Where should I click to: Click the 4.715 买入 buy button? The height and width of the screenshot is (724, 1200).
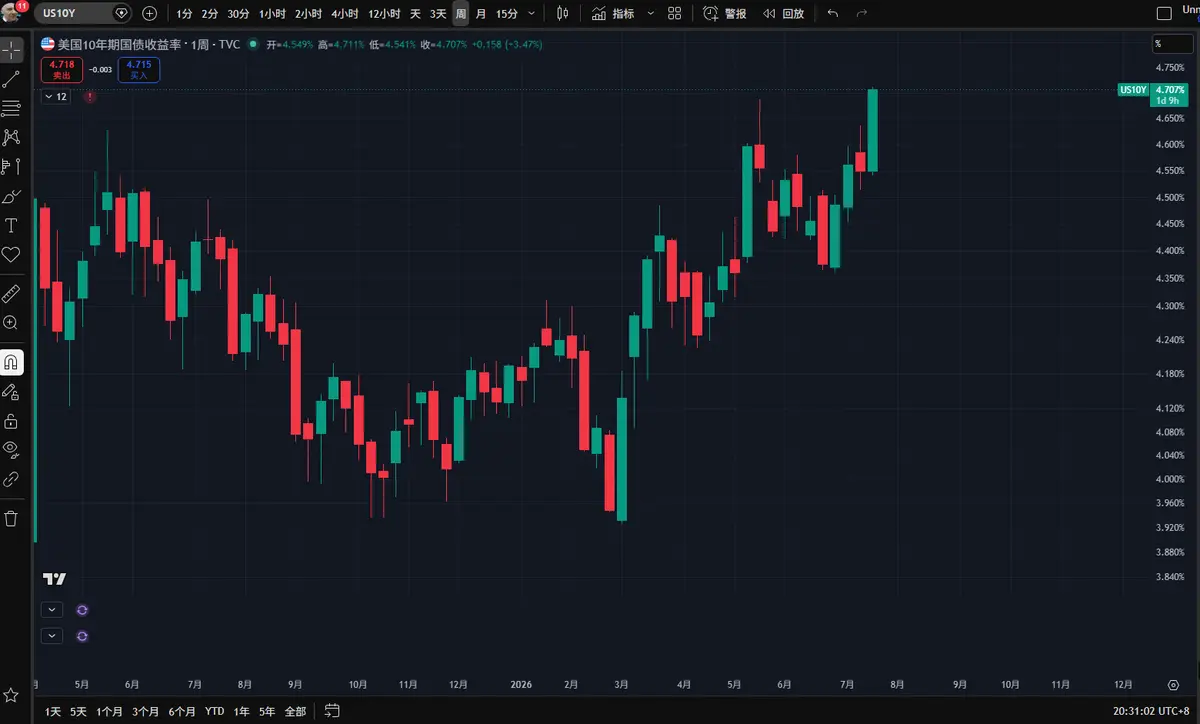click(138, 70)
